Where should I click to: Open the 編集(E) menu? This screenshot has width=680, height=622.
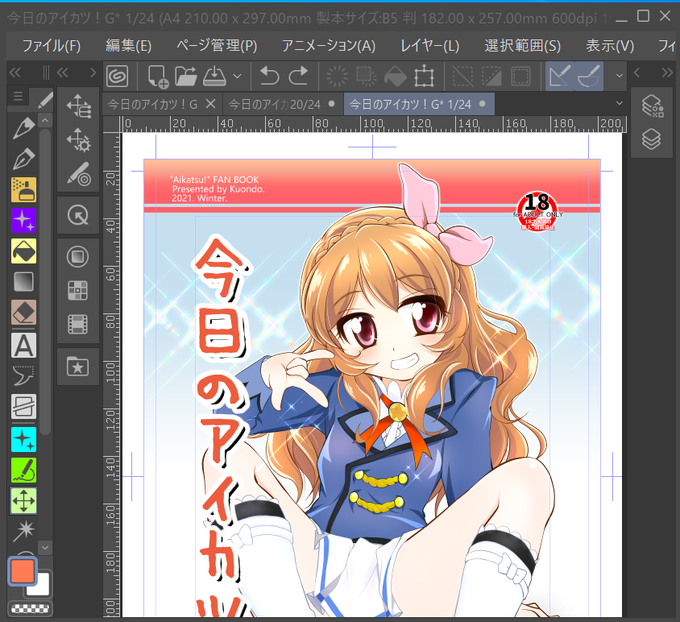click(x=128, y=46)
